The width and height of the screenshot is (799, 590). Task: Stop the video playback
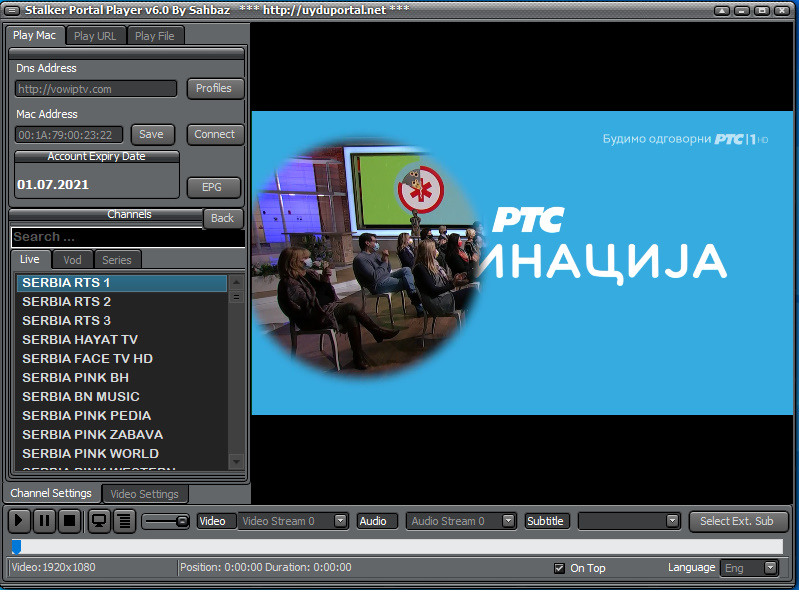click(x=69, y=521)
